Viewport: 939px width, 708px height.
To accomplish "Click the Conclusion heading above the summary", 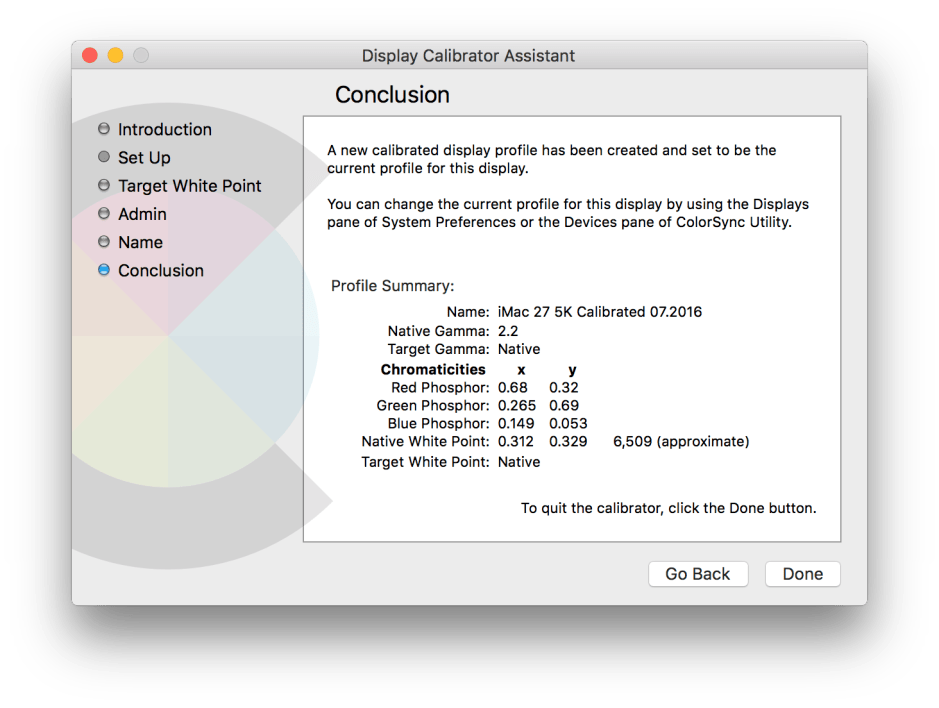I will point(392,95).
